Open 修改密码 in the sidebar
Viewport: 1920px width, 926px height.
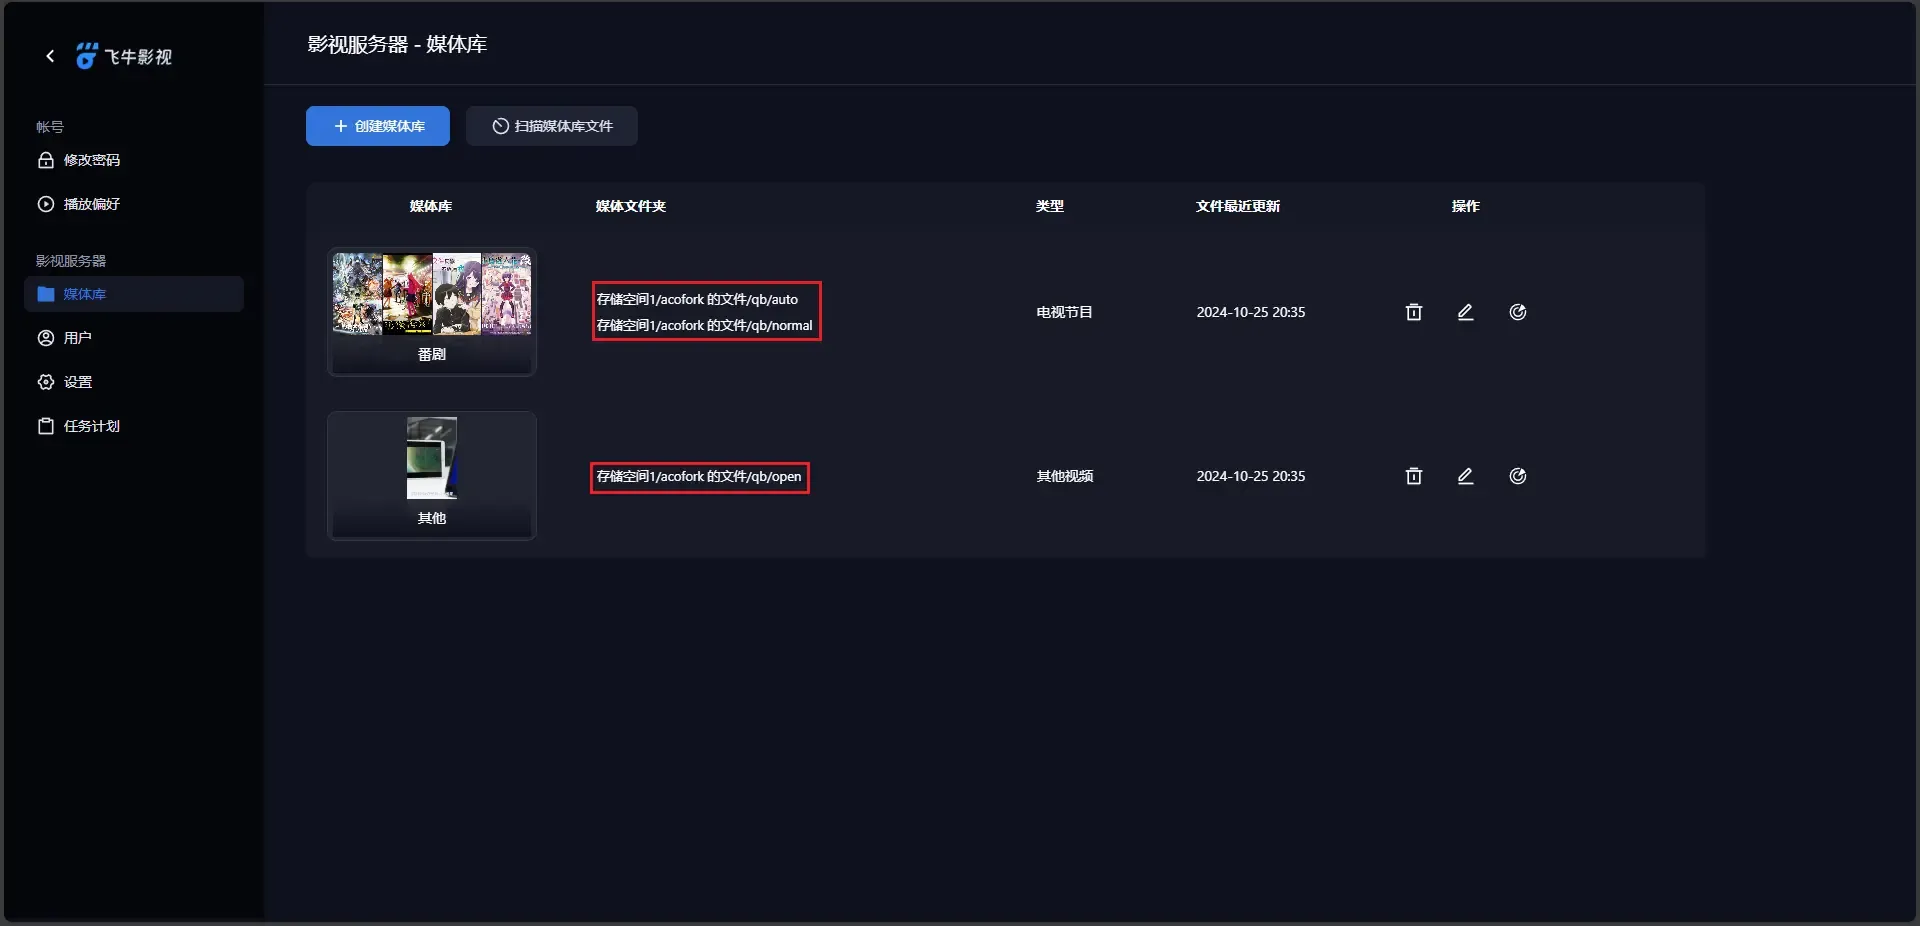91,160
